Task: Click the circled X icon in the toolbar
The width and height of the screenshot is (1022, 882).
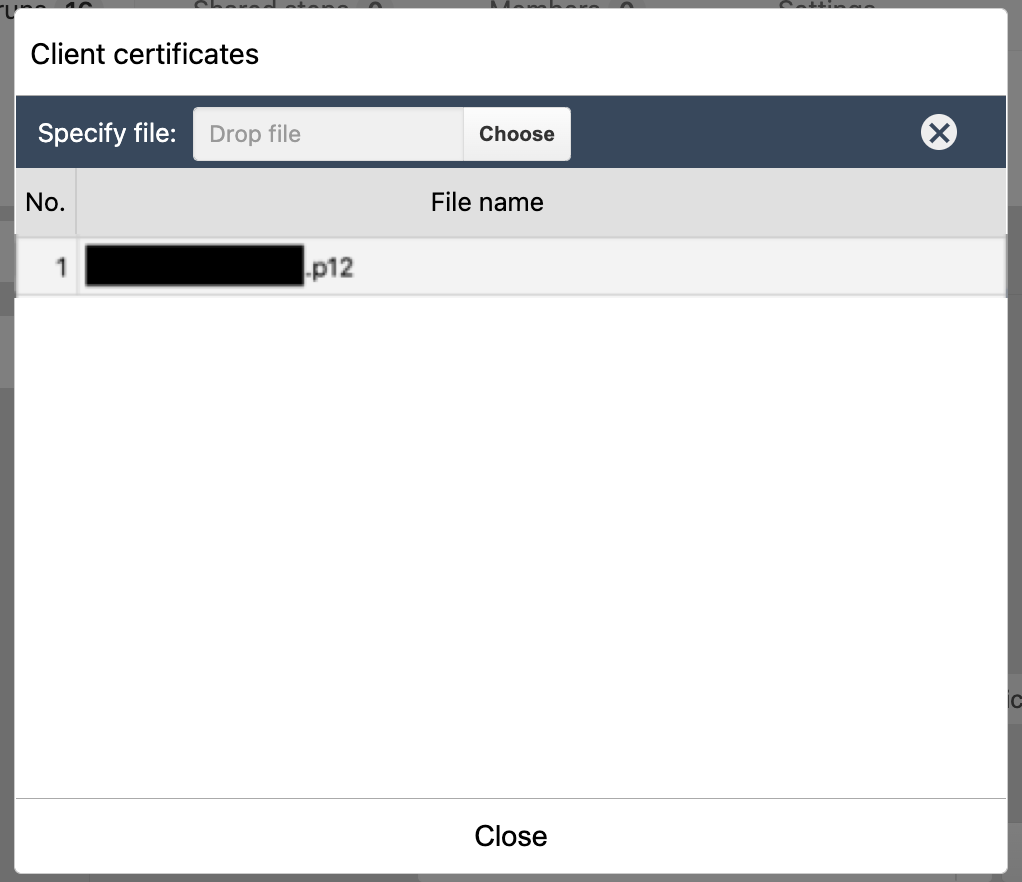Action: (x=938, y=133)
